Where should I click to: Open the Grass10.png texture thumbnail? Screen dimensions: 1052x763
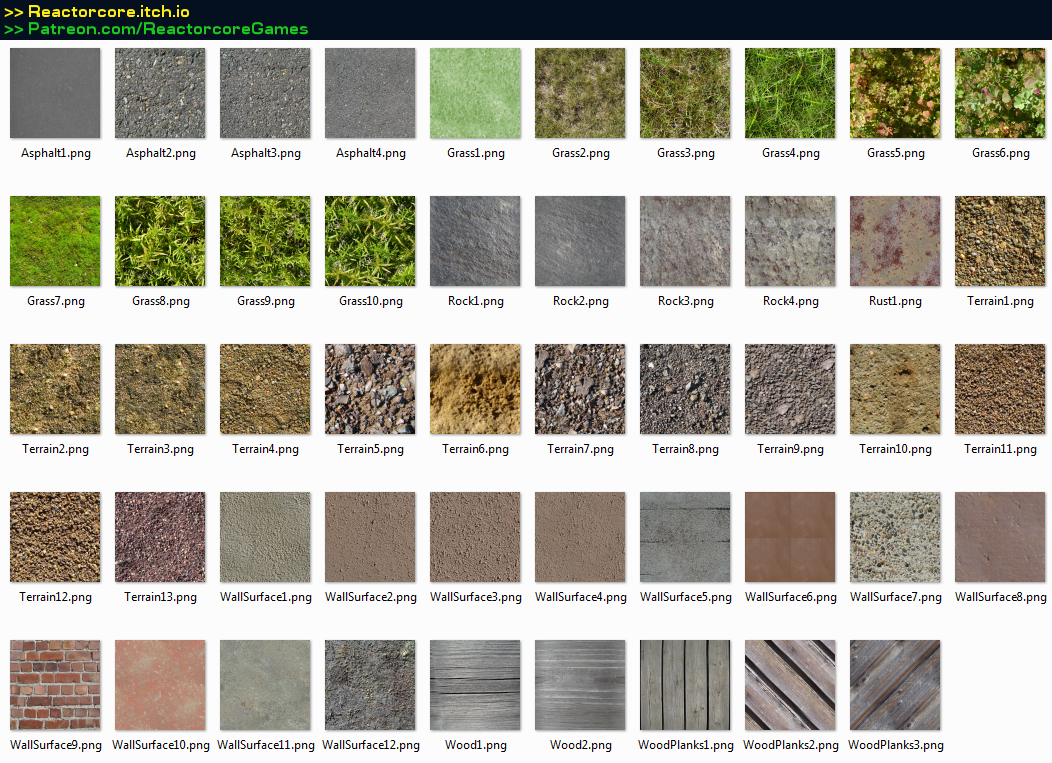click(x=370, y=241)
